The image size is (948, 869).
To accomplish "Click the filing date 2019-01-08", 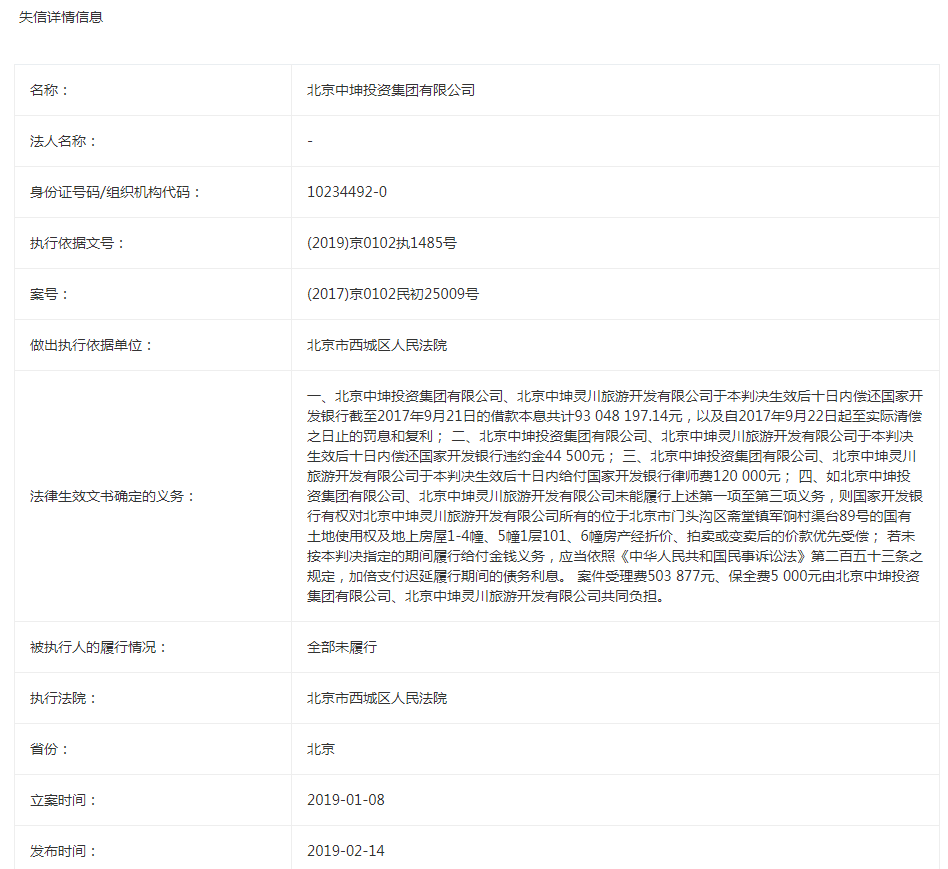I will 346,800.
